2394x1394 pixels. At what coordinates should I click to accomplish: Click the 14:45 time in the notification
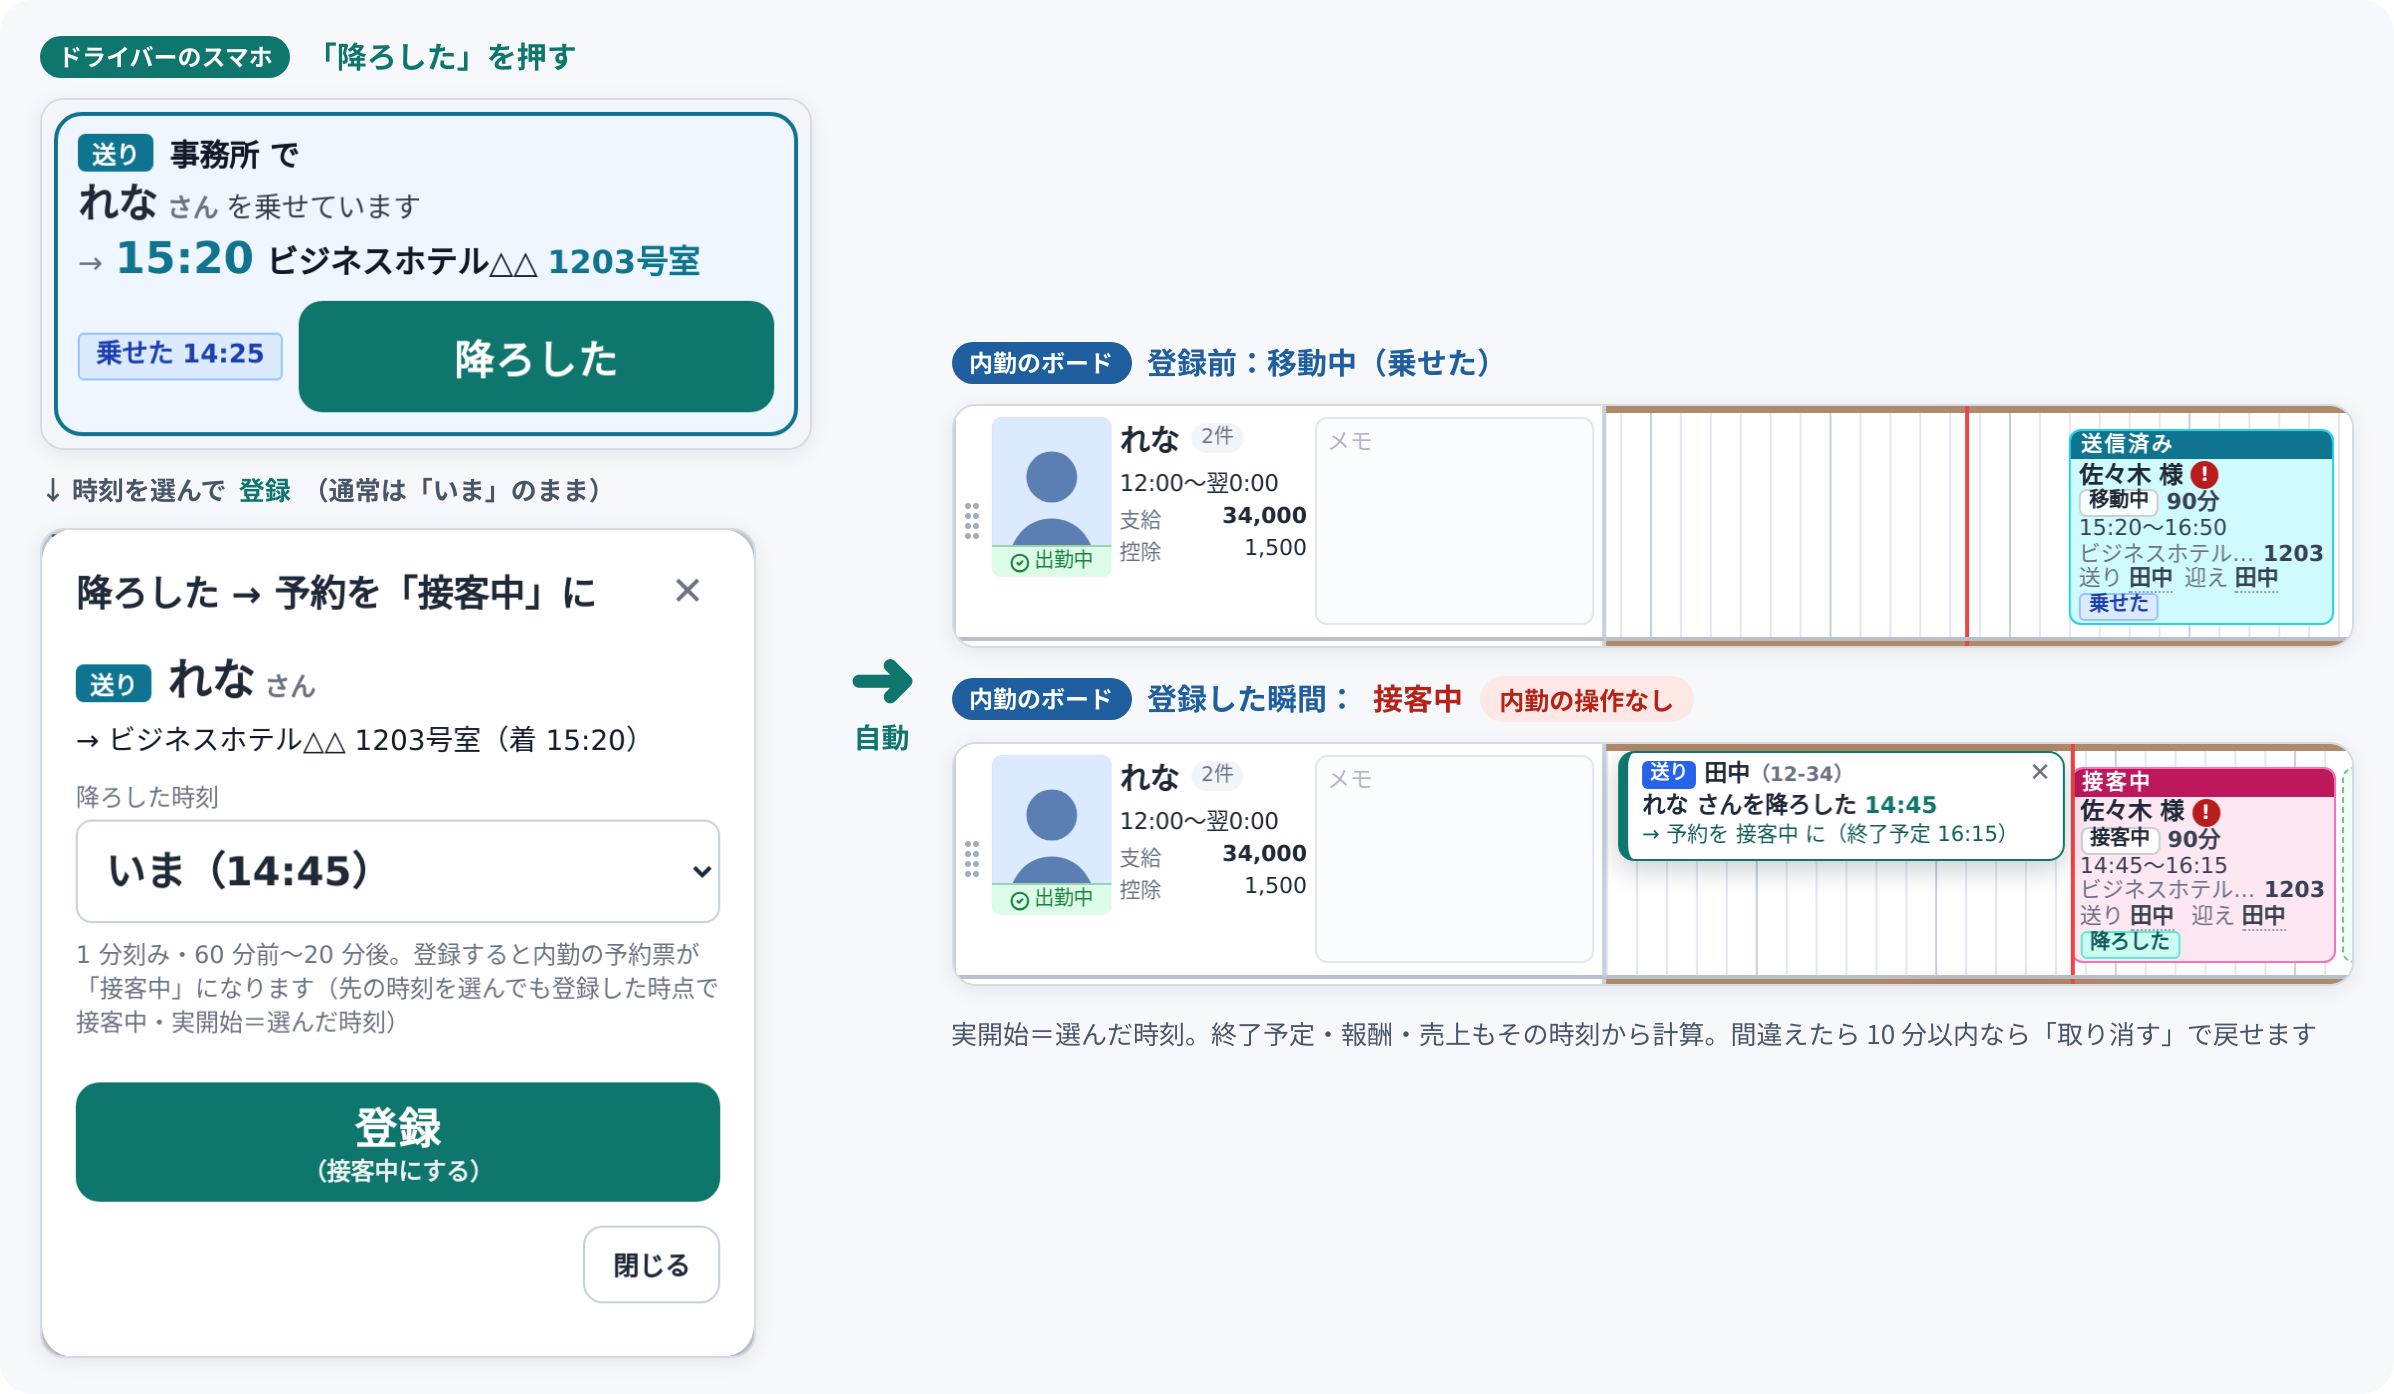[x=1900, y=805]
